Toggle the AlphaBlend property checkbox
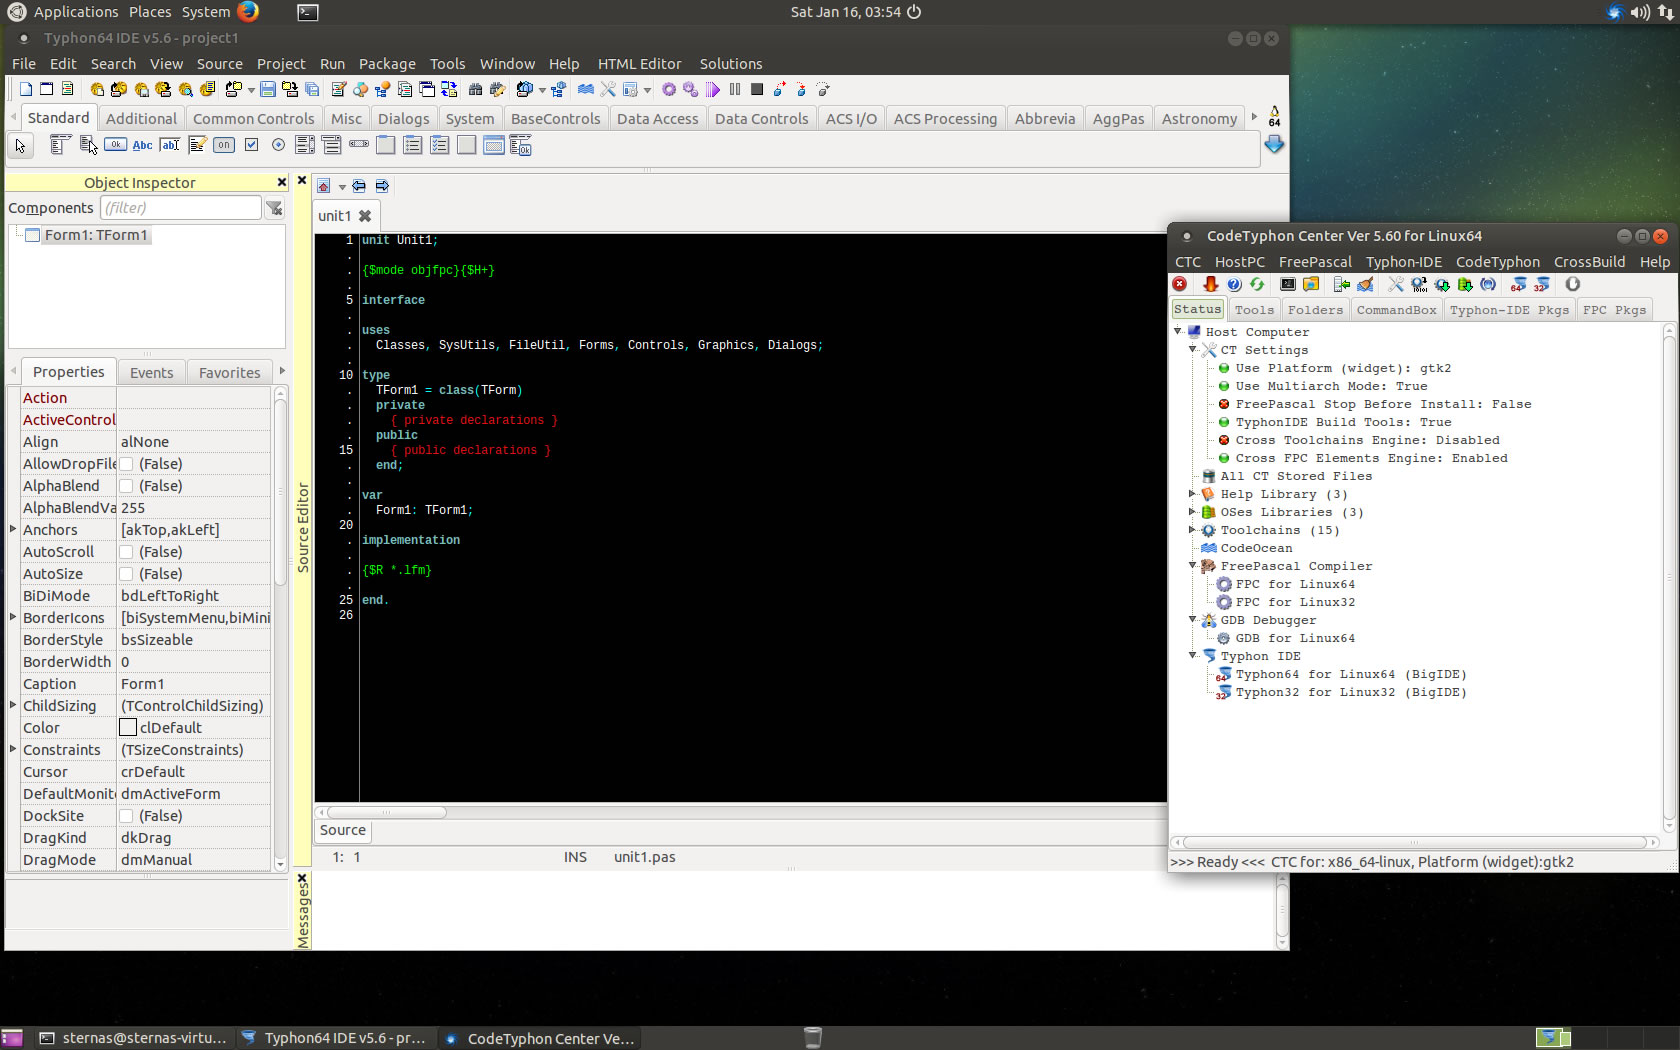 (x=127, y=486)
